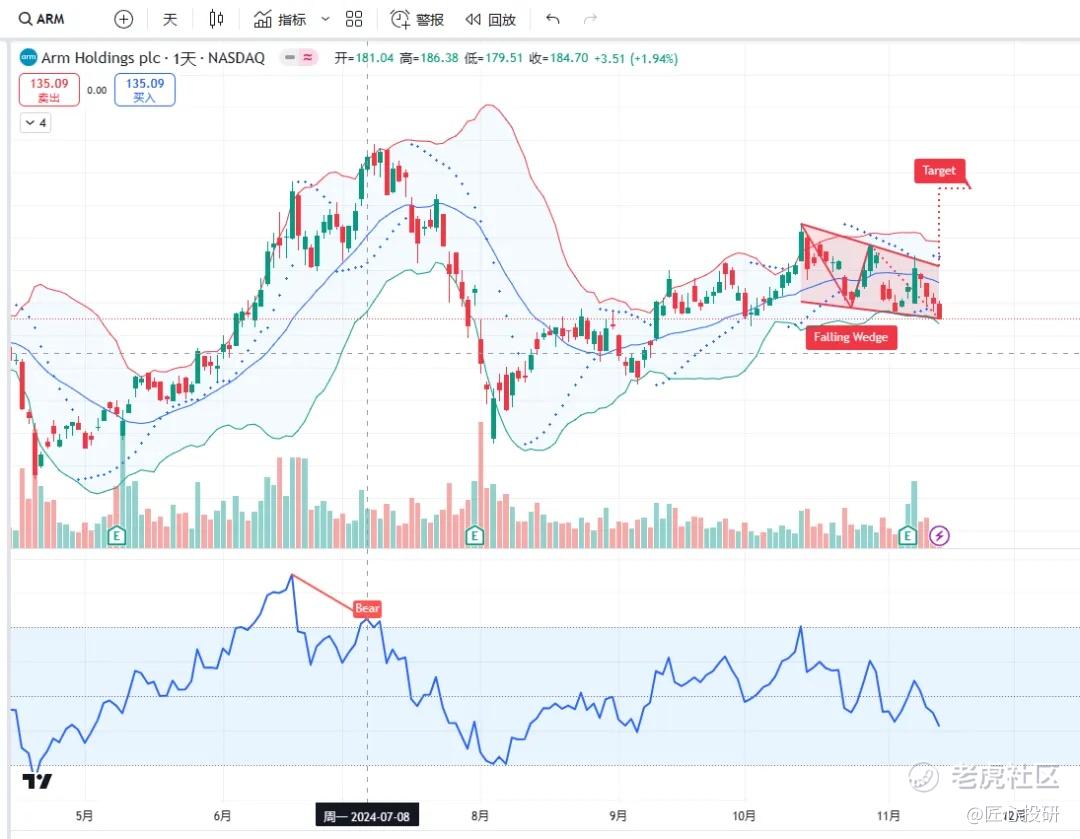The height and width of the screenshot is (839, 1080).
Task: Expand the indicators favorites chevron
Action: click(326, 19)
